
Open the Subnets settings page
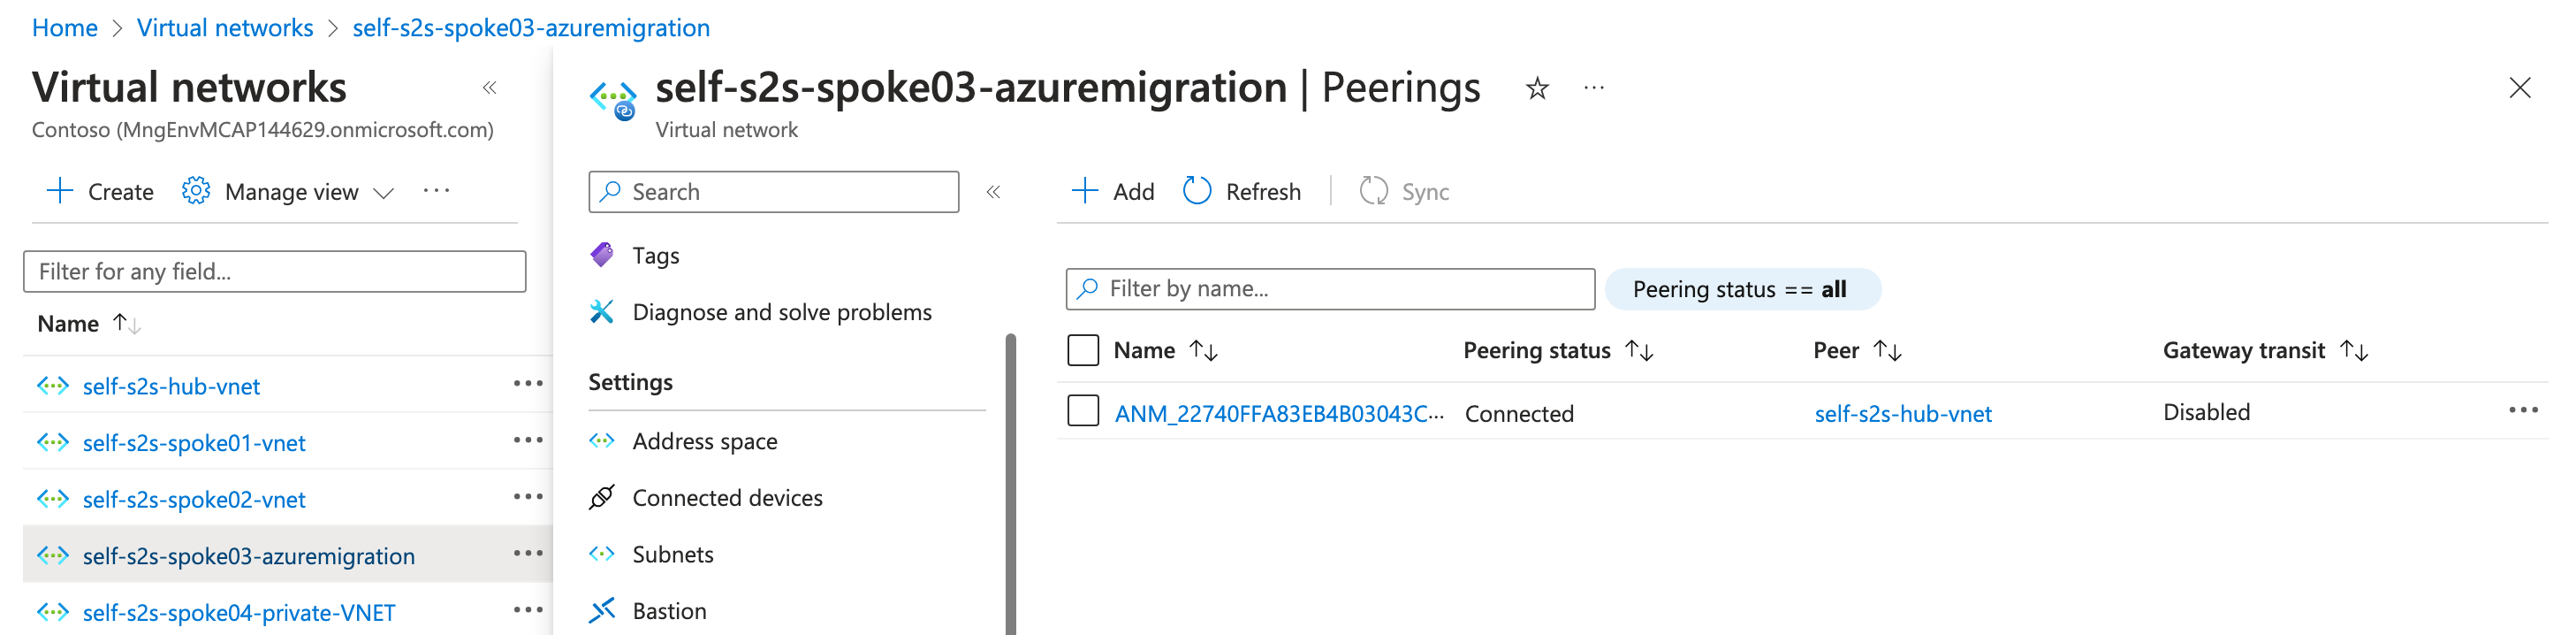click(x=673, y=555)
